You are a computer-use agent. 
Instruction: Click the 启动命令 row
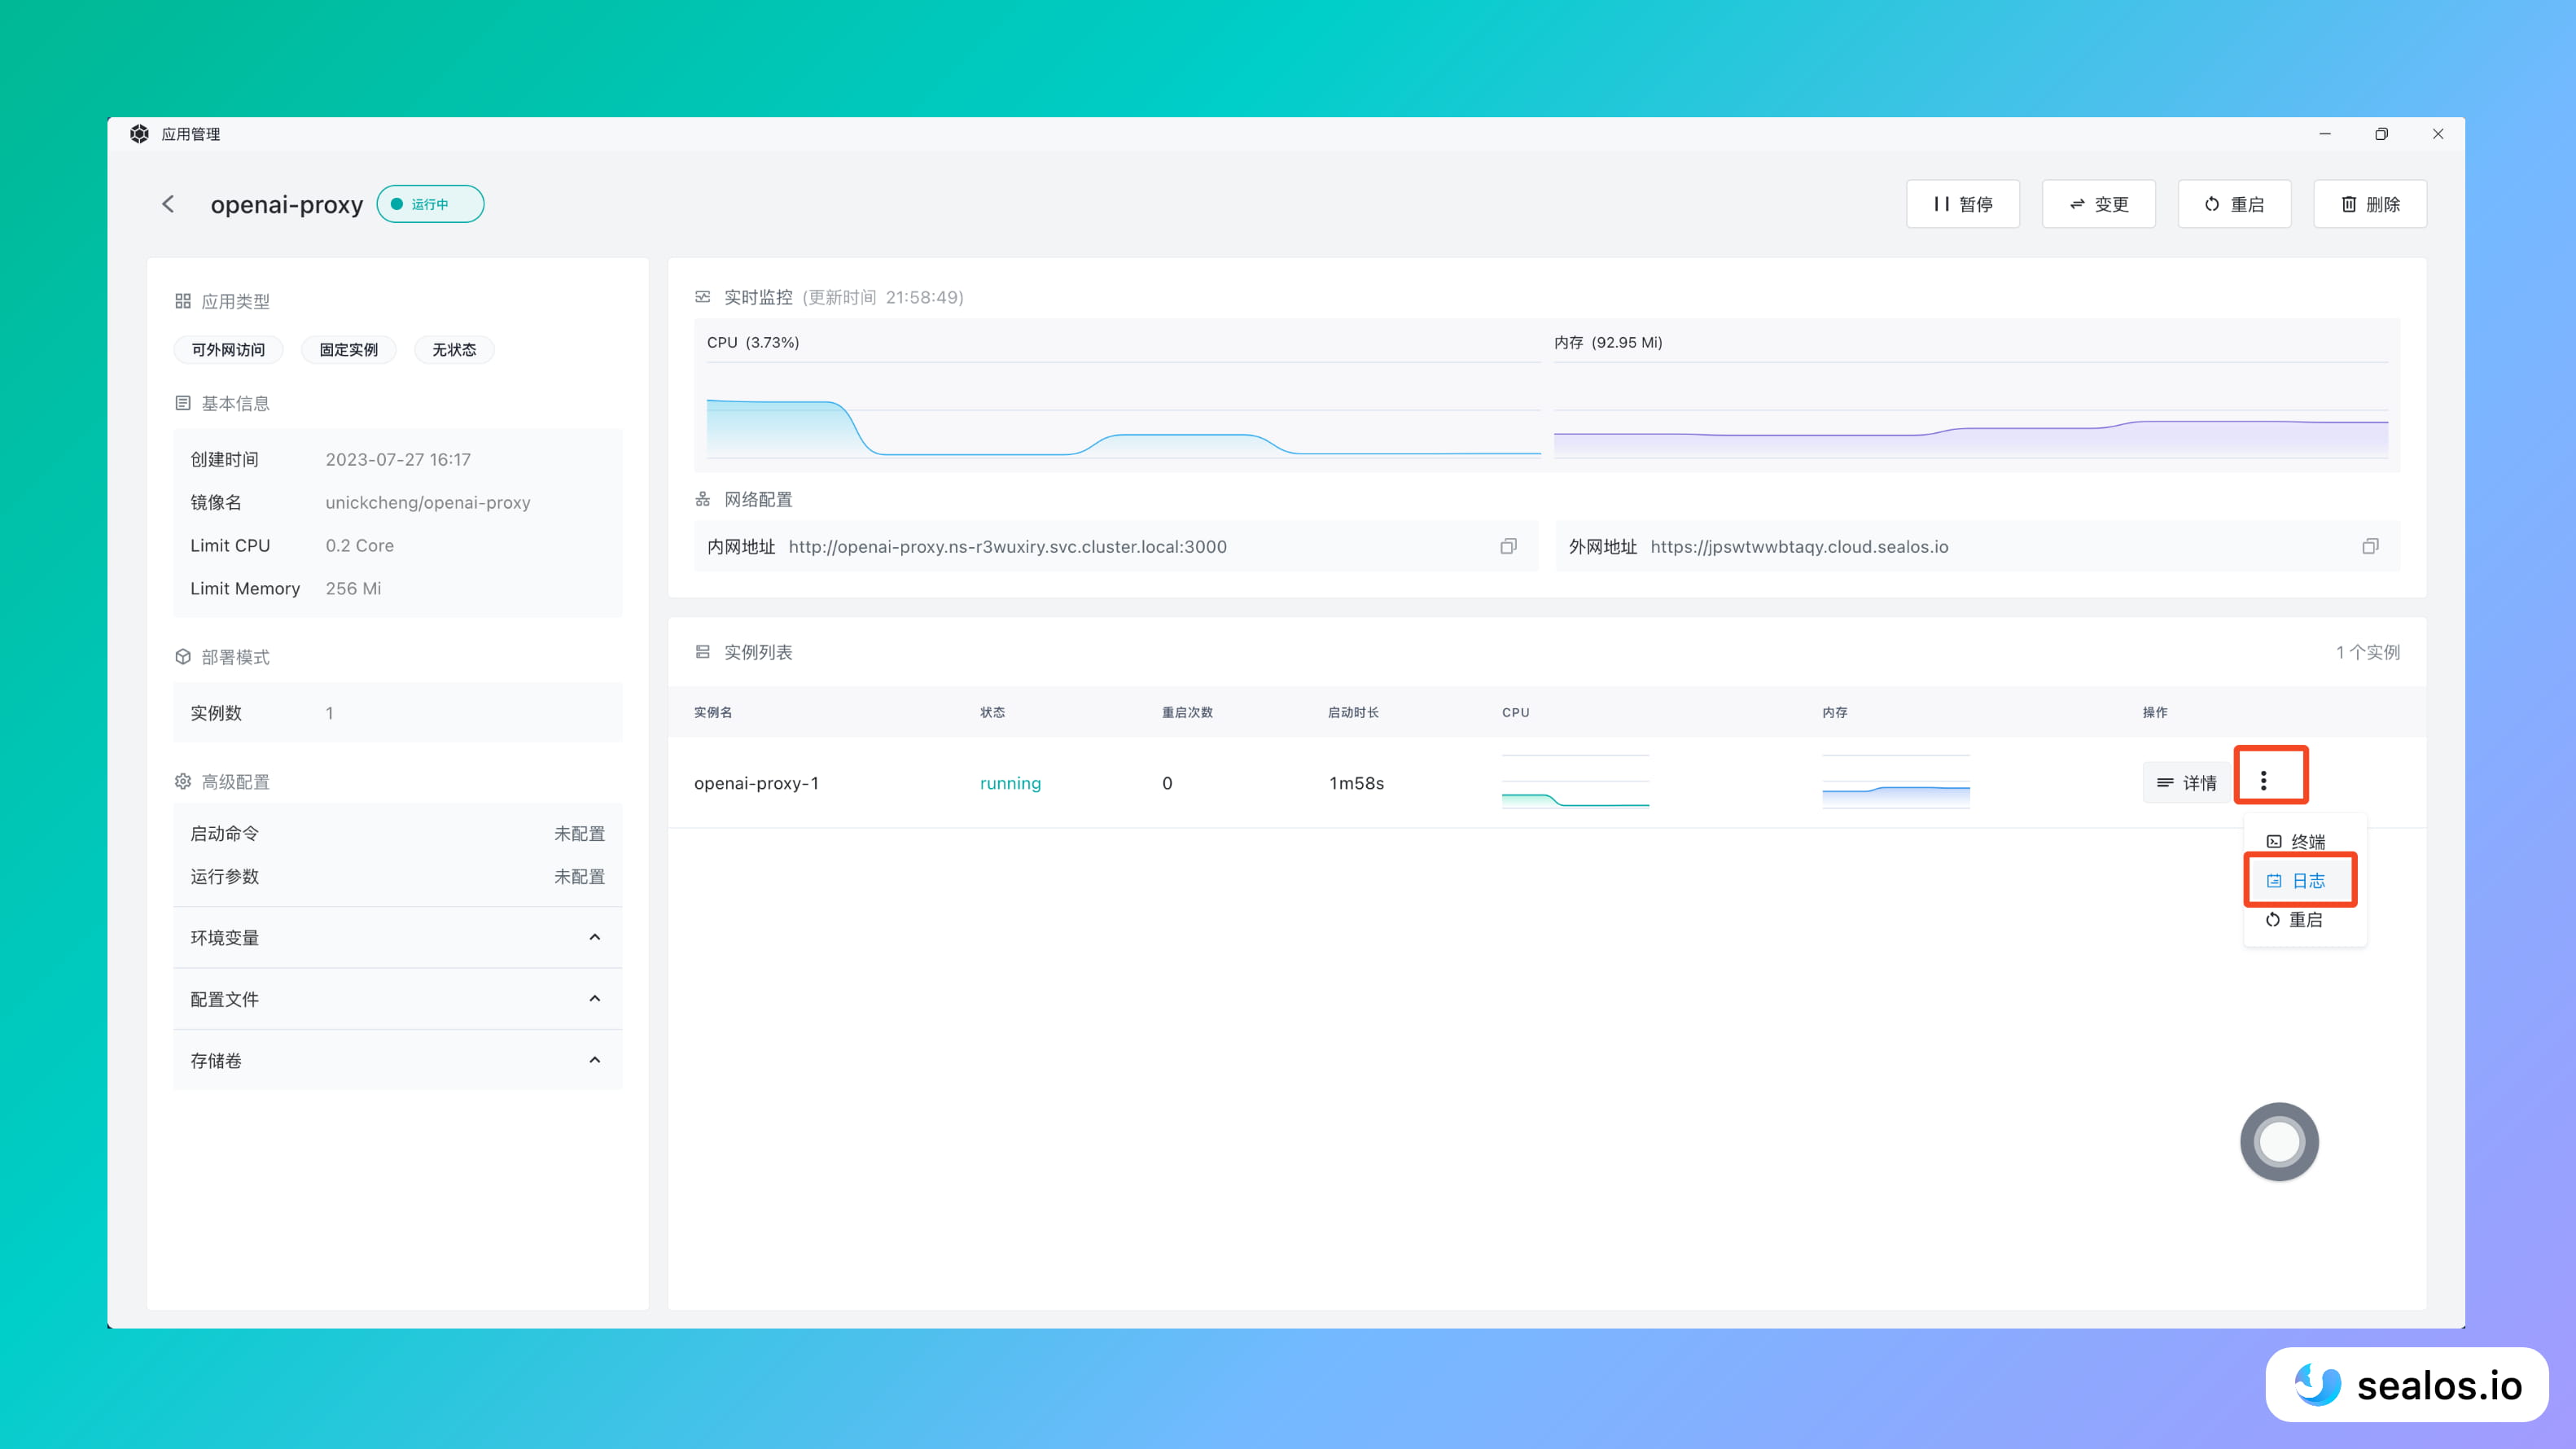pos(397,833)
